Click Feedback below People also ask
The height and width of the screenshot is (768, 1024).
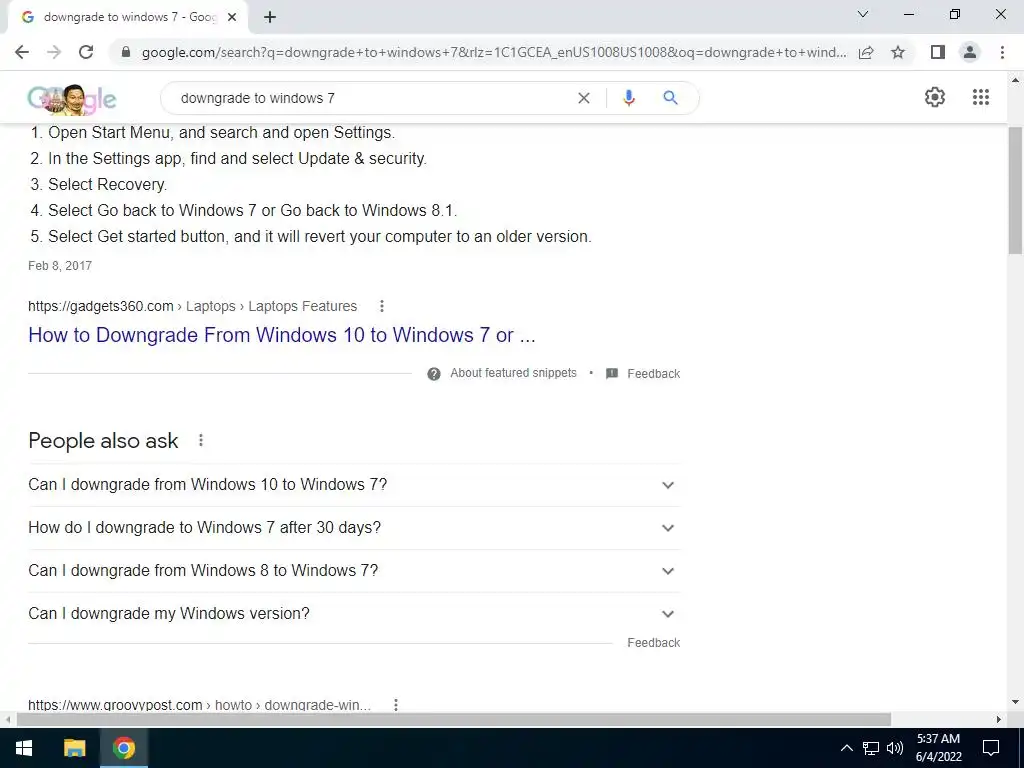(654, 643)
